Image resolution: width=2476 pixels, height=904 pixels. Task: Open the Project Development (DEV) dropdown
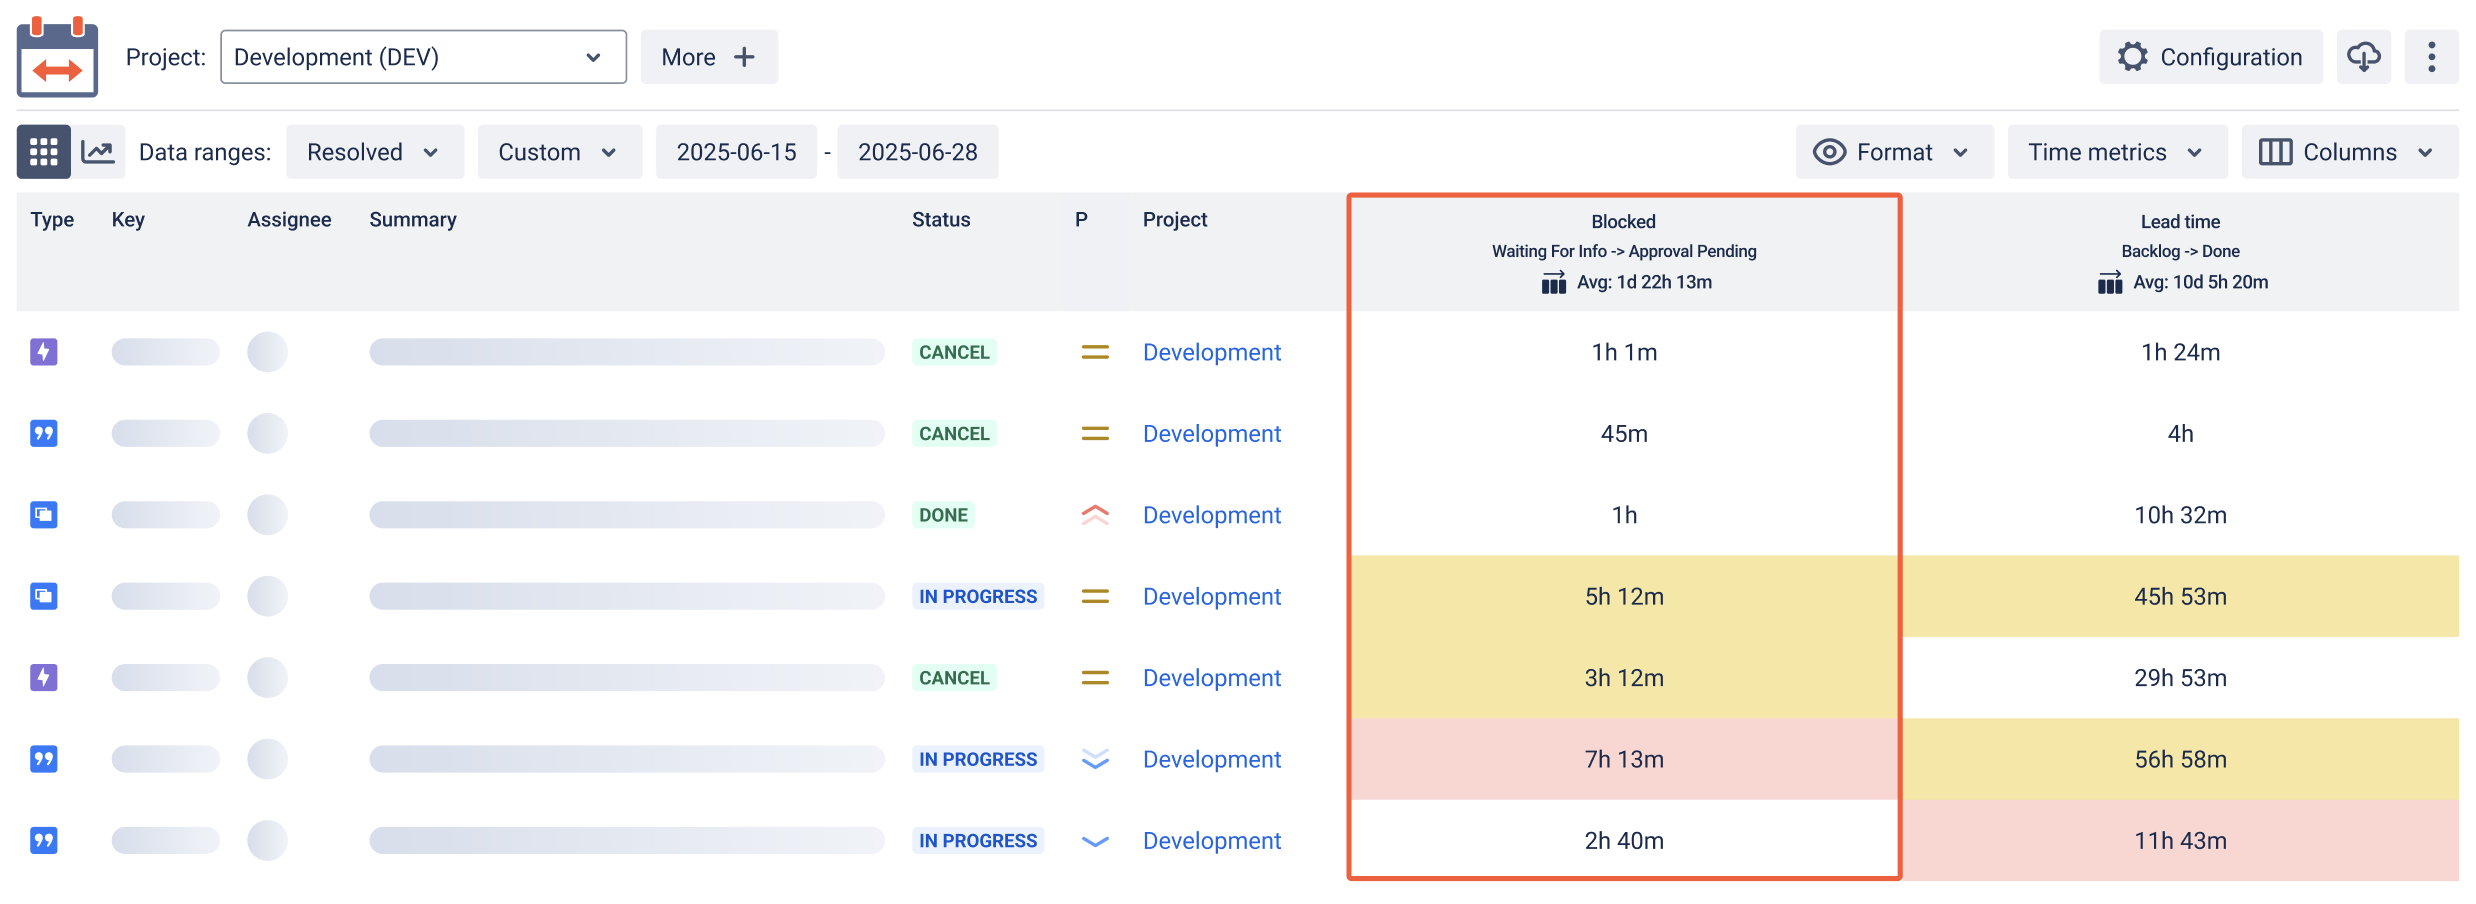(423, 57)
